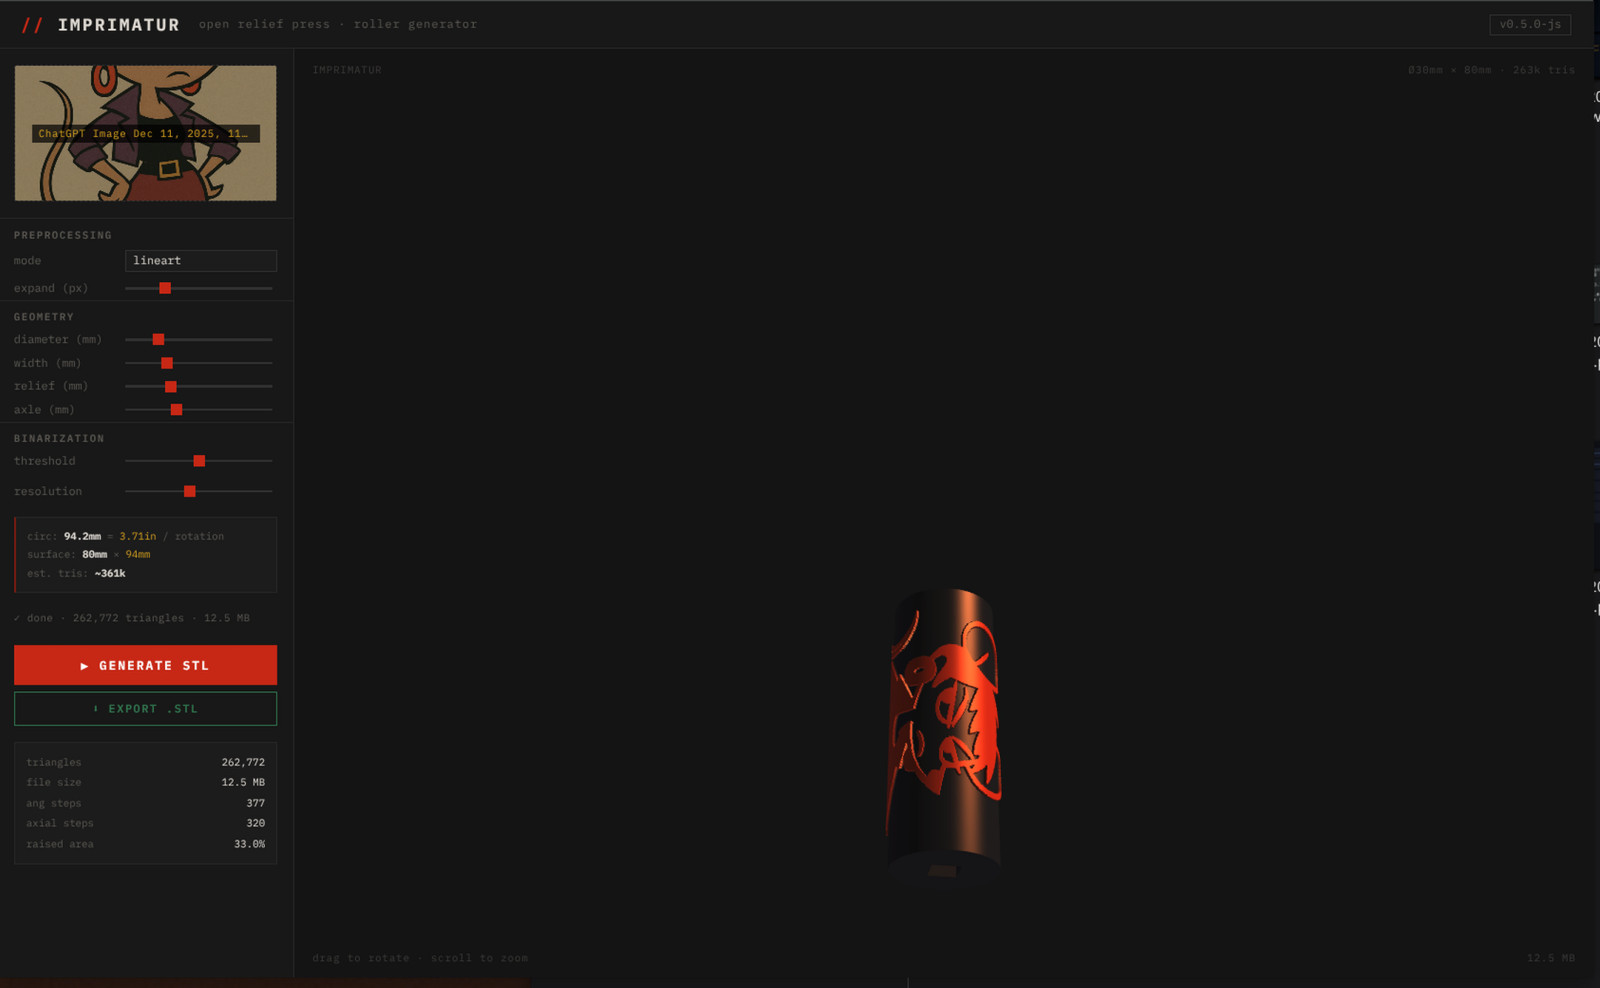The height and width of the screenshot is (988, 1600).
Task: Click the circumference 94.2mm readout
Action: pyautogui.click(x=82, y=536)
